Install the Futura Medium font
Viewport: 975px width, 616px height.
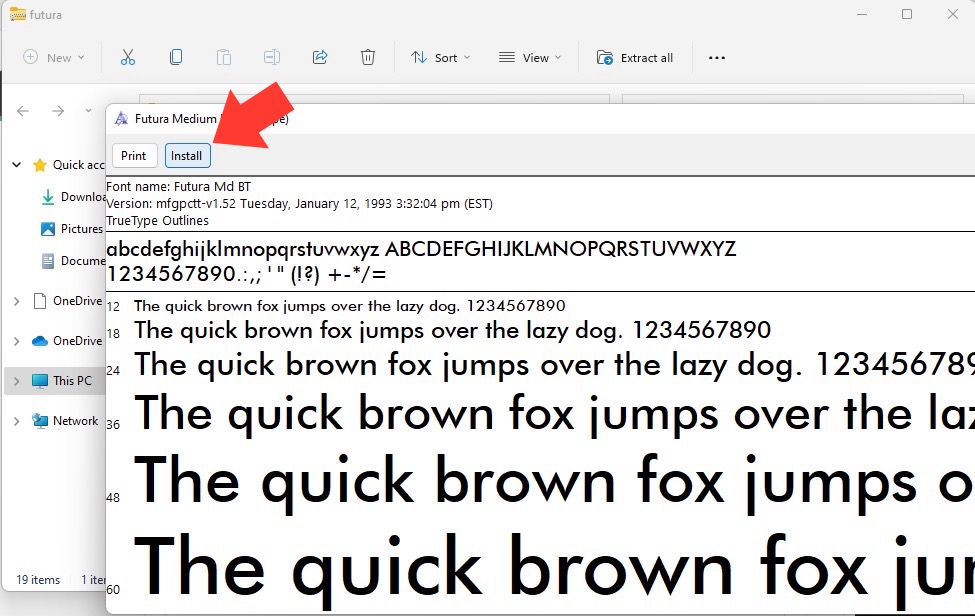(x=187, y=155)
